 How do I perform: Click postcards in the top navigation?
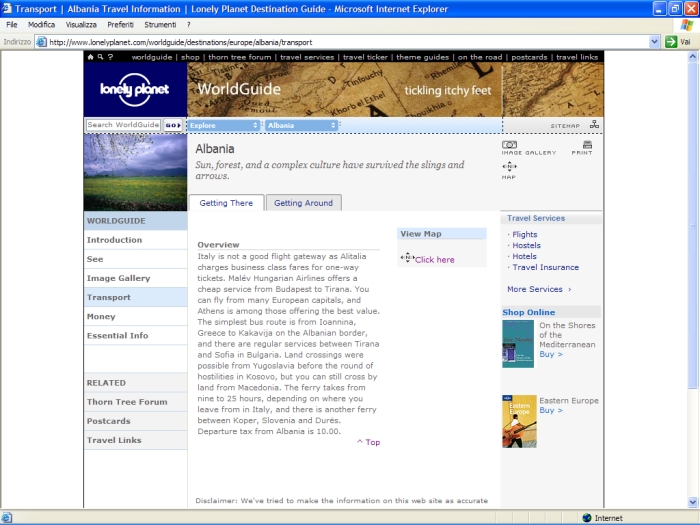click(x=529, y=57)
